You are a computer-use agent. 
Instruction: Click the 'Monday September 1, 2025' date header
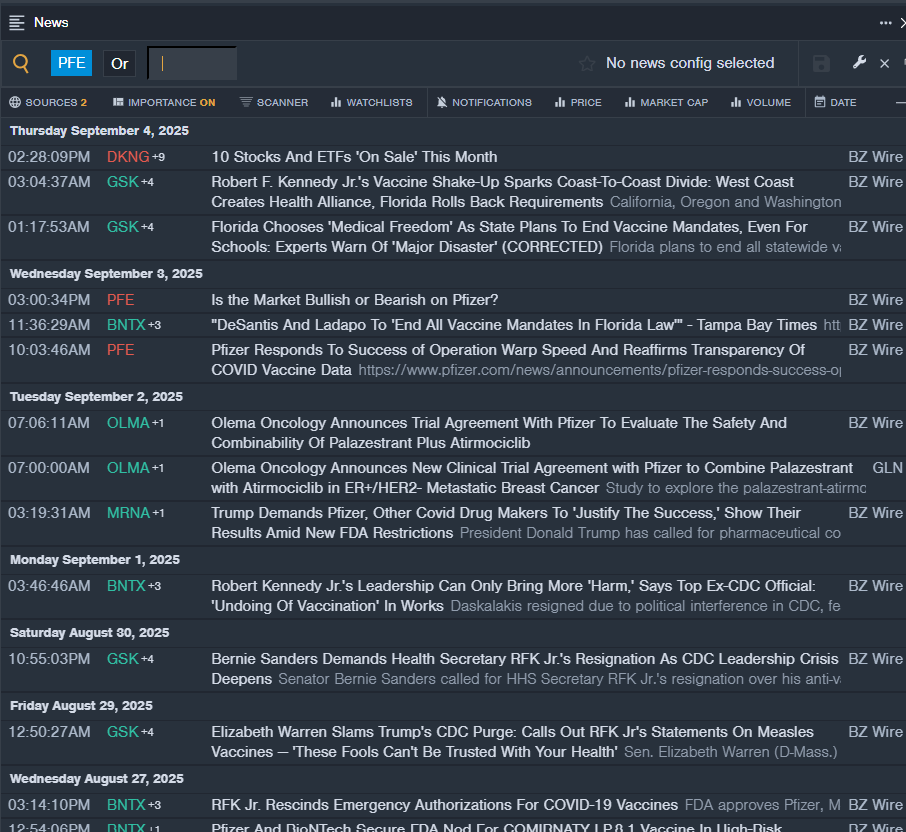coord(95,560)
